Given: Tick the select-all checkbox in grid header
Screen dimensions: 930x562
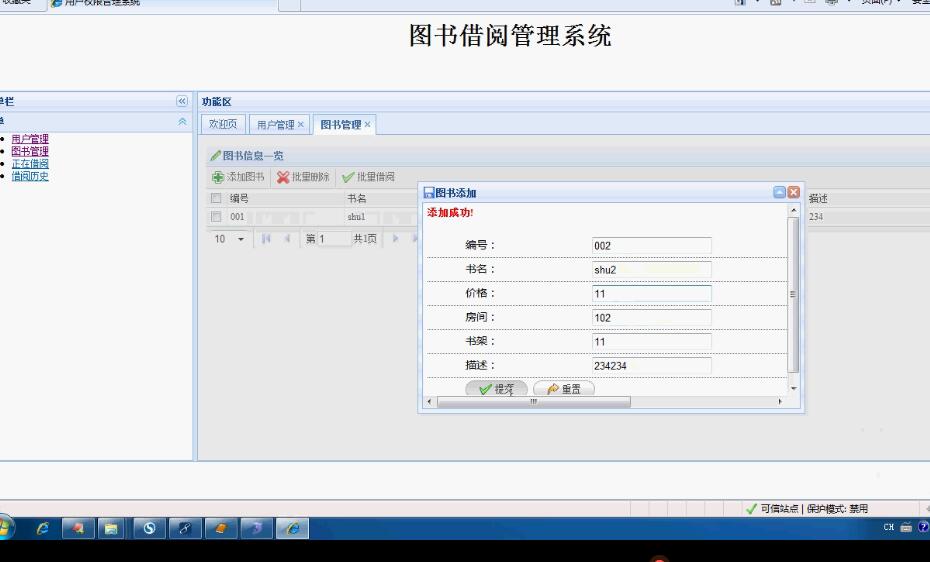Looking at the screenshot, I should coord(216,198).
